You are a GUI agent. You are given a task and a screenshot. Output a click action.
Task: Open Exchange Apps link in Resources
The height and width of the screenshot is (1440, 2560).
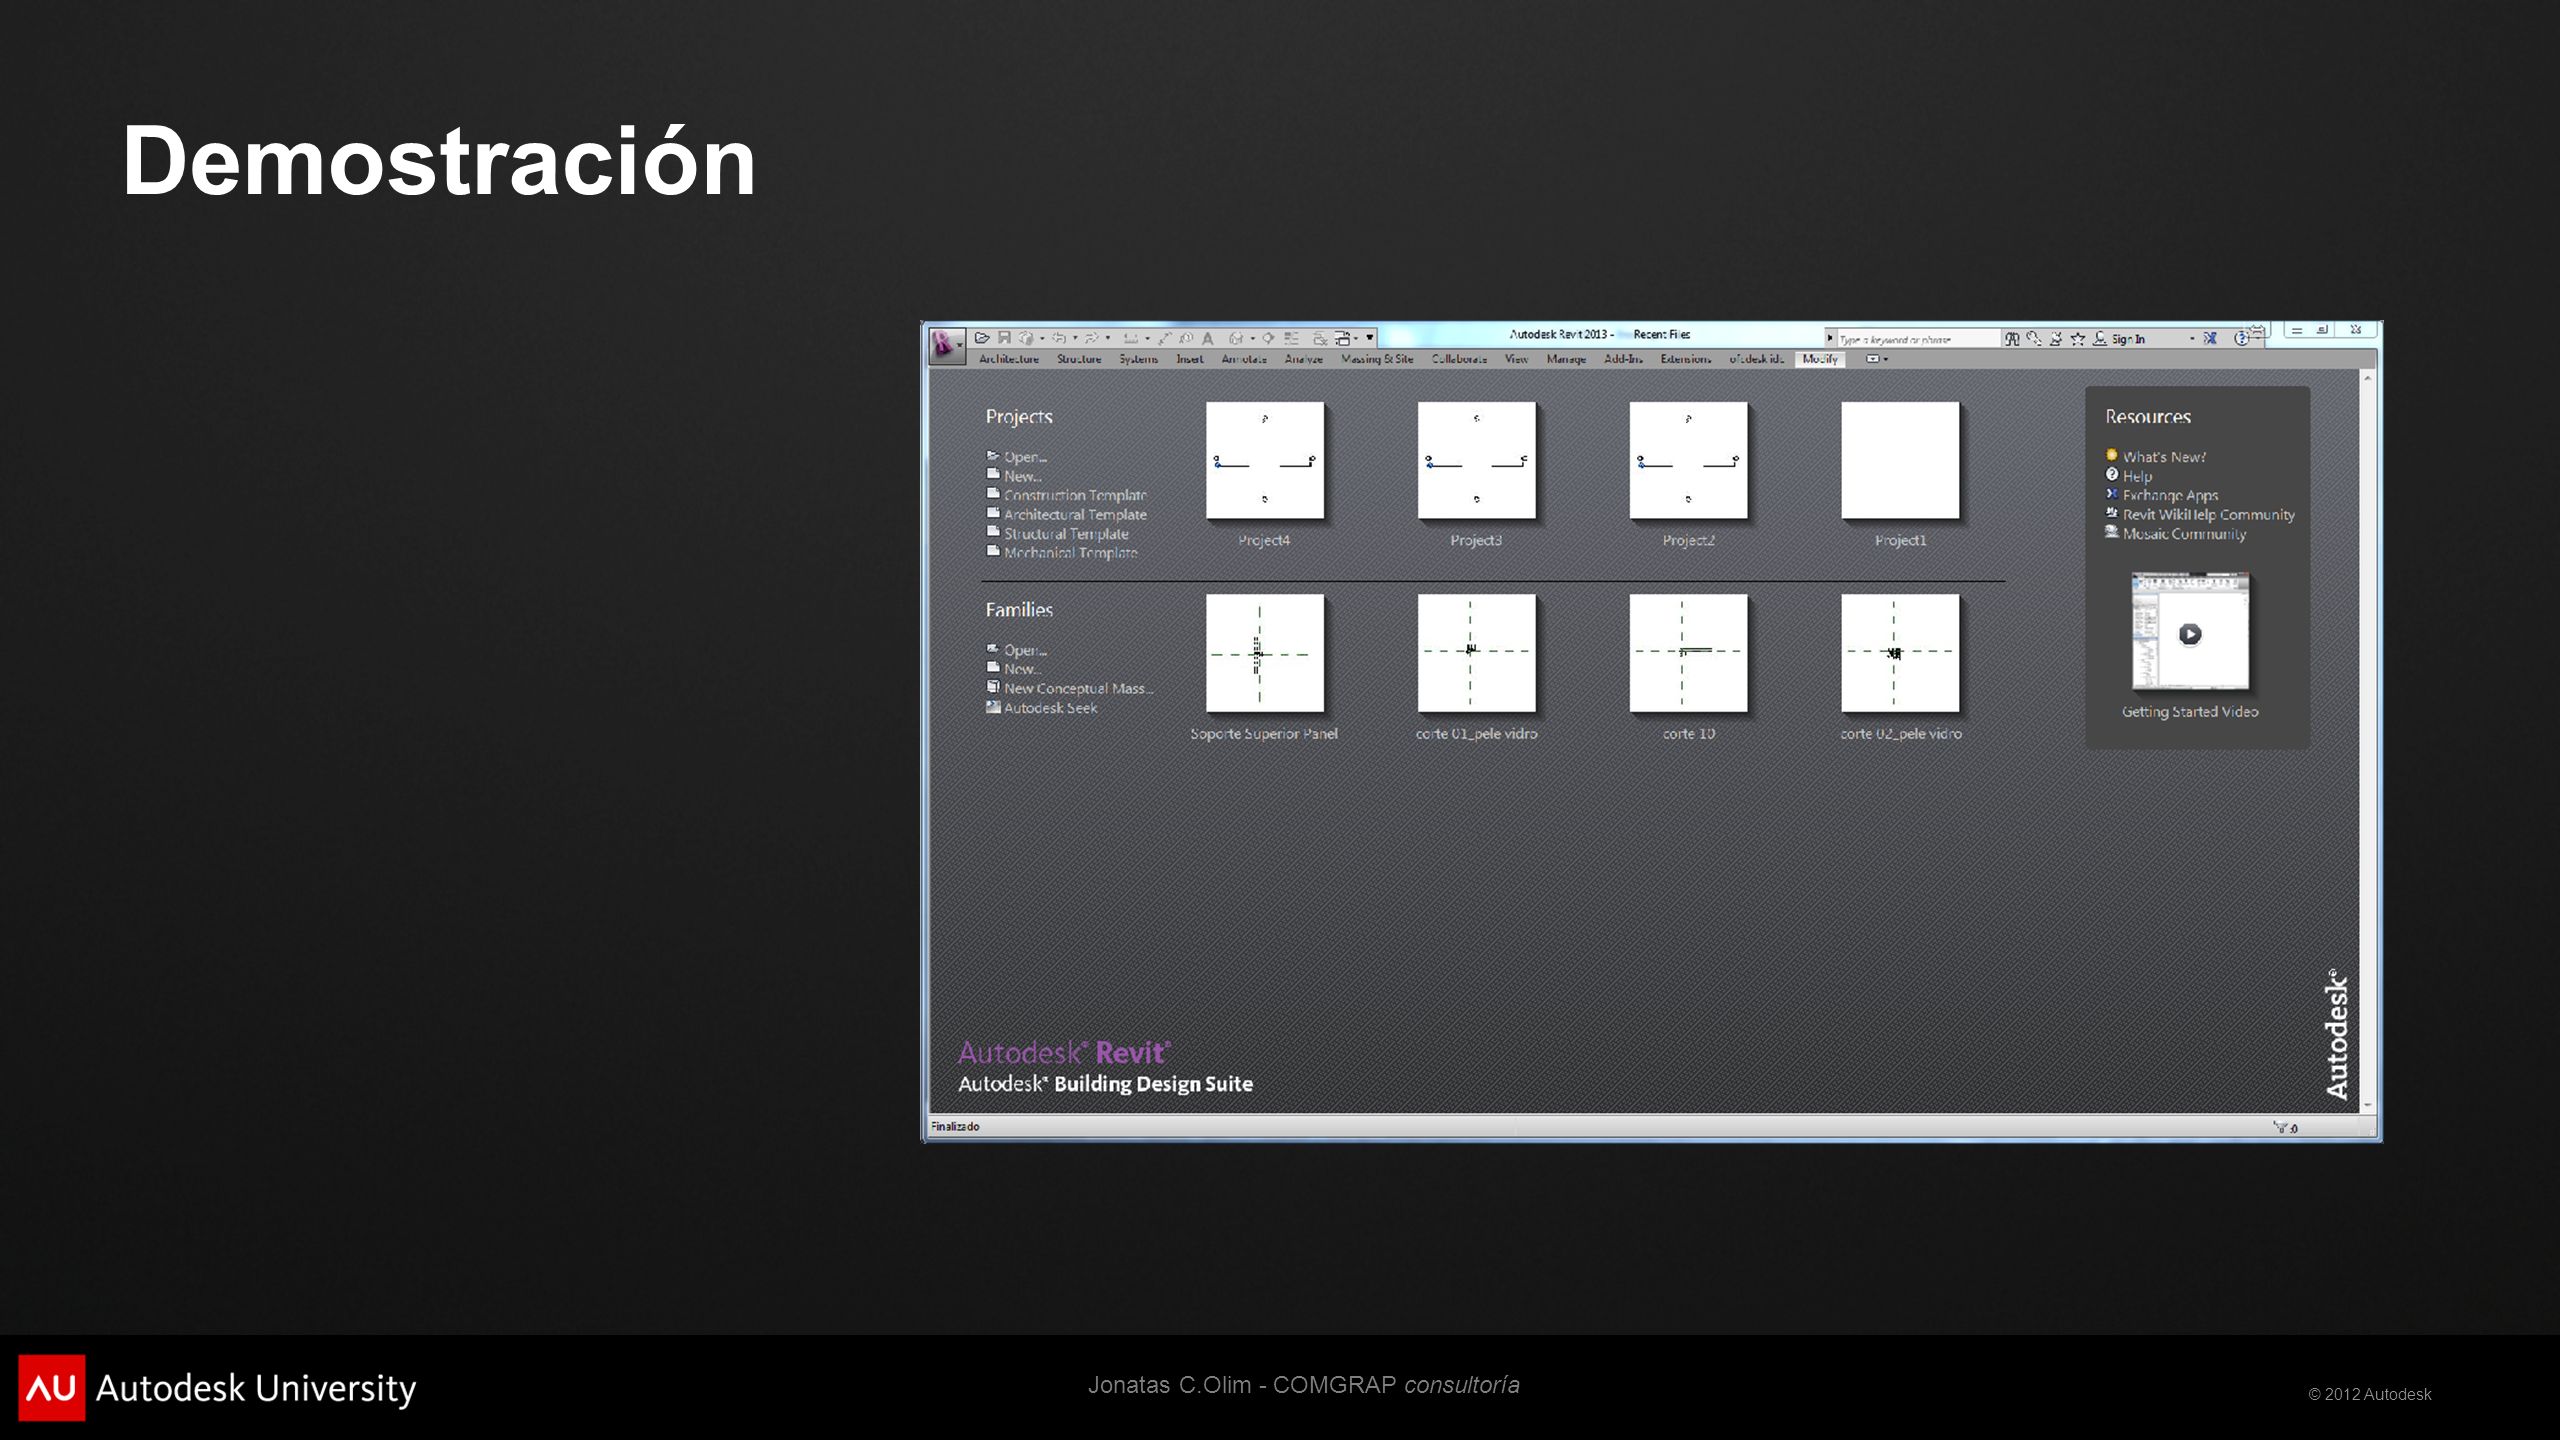[2170, 495]
